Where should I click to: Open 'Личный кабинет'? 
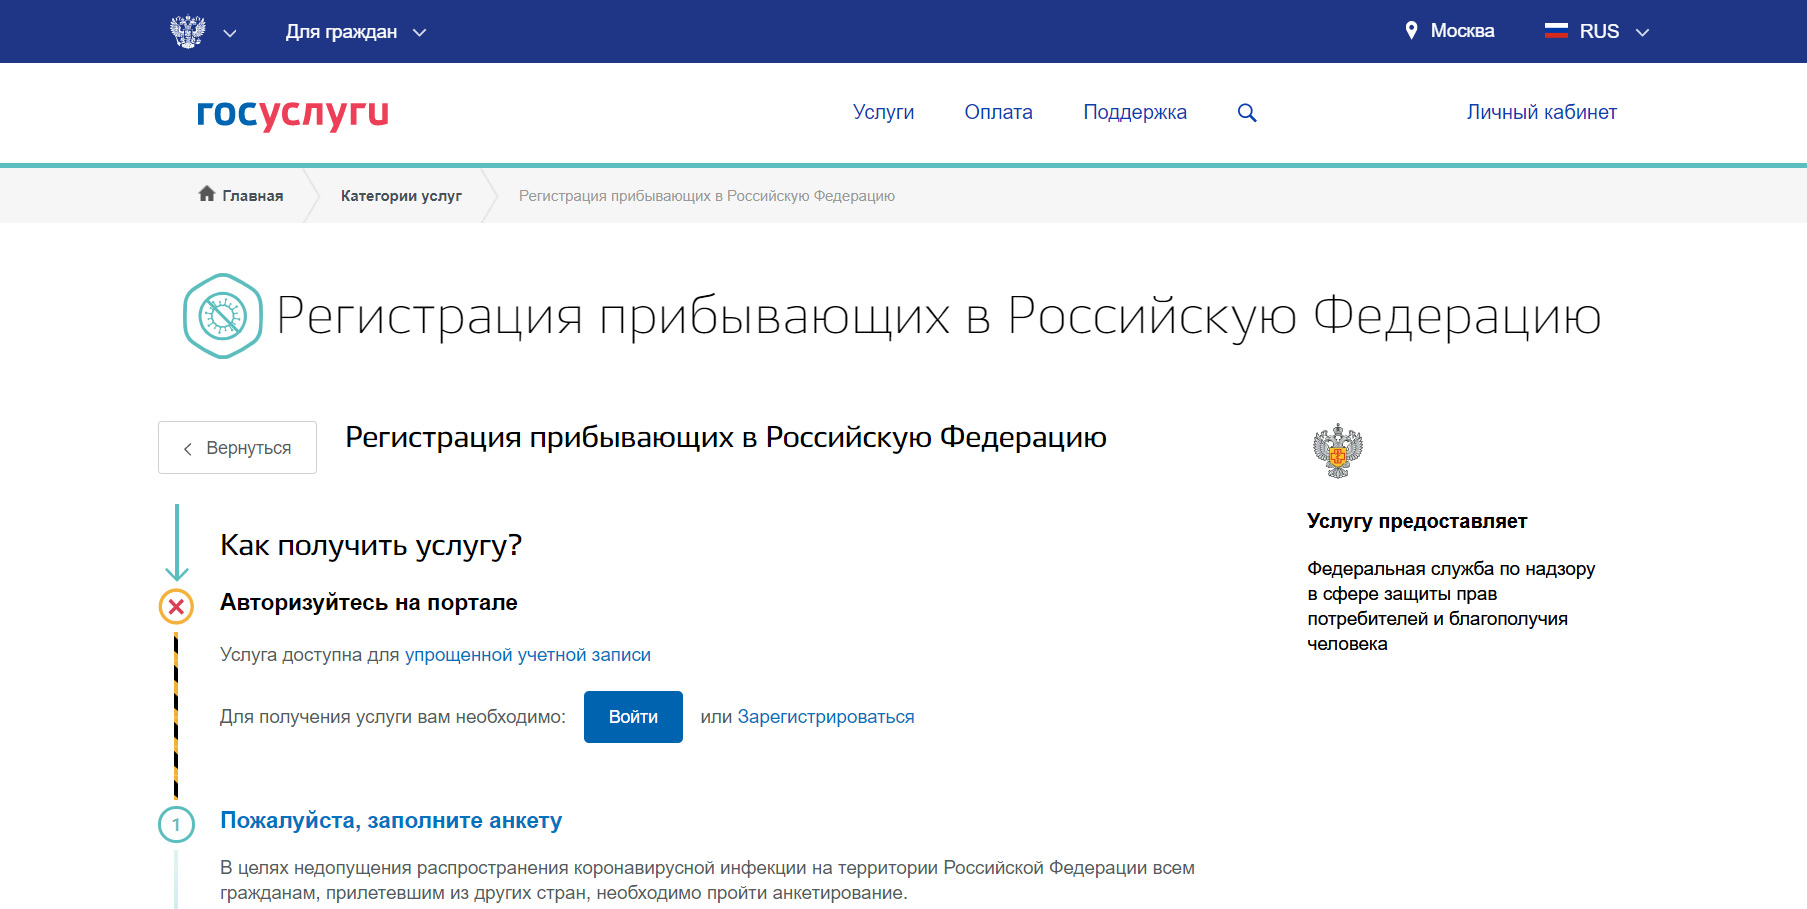click(1541, 112)
